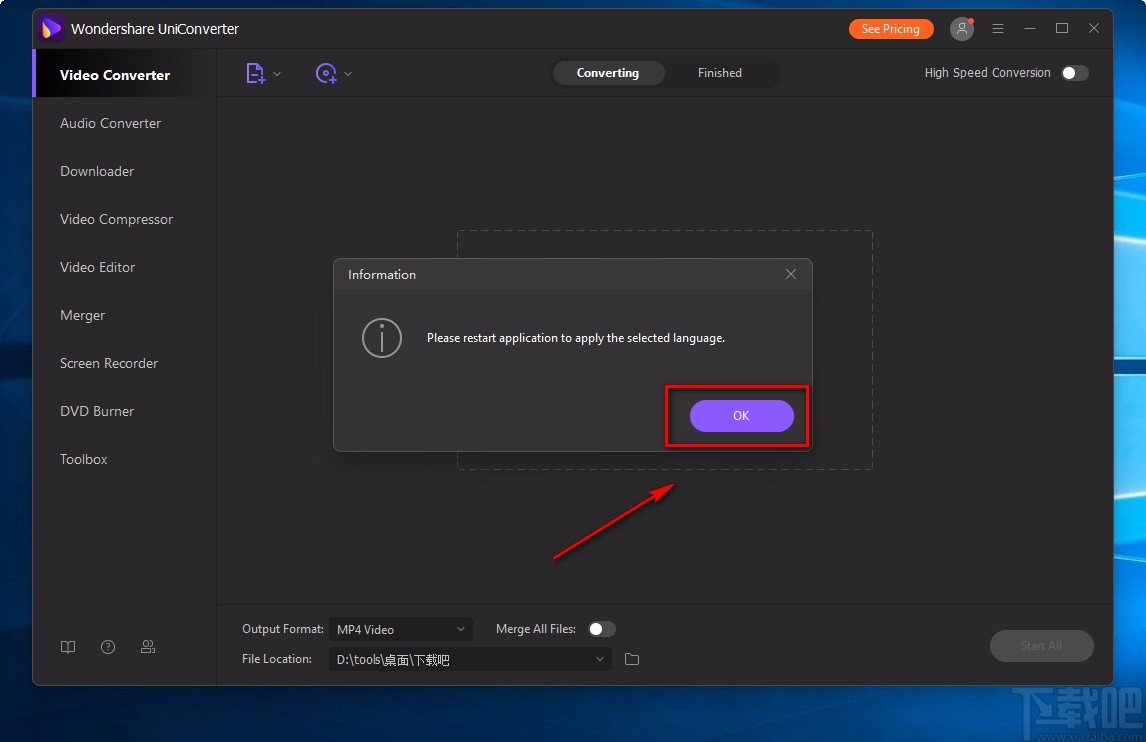Expand the Add Files dropdown arrow
This screenshot has width=1146, height=742.
tap(277, 74)
